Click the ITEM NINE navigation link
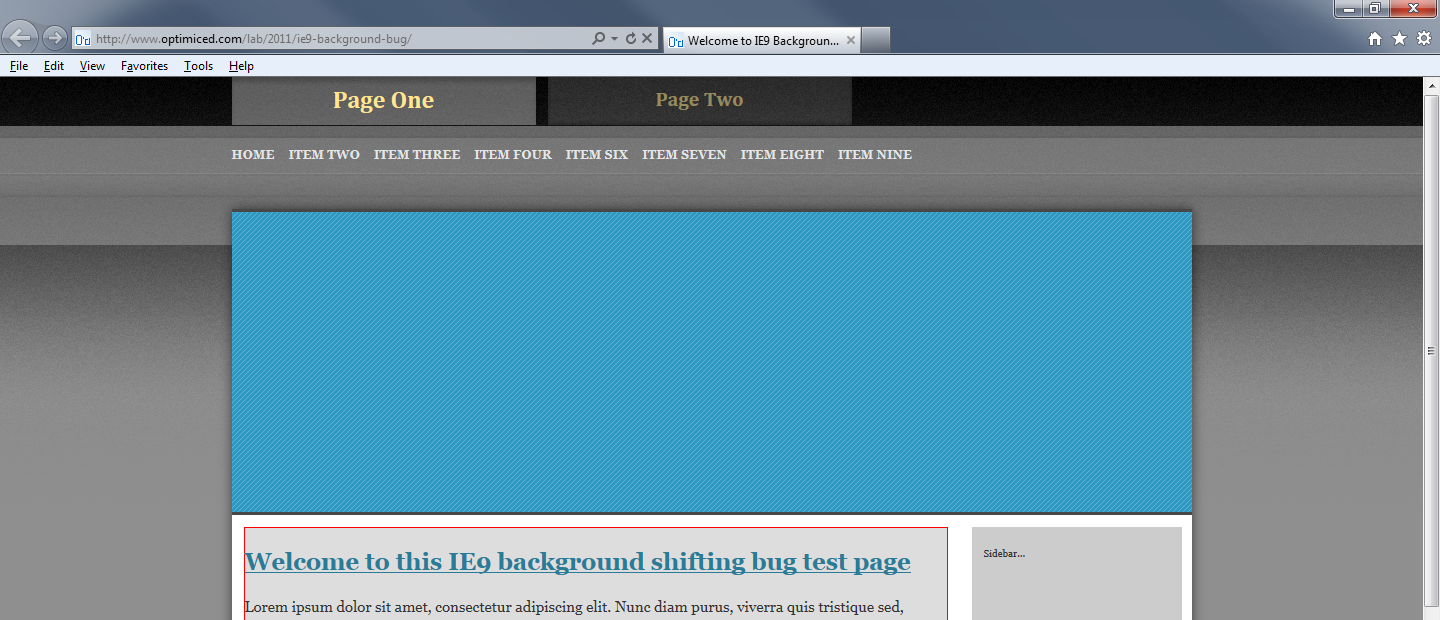This screenshot has width=1440, height=620. 875,155
